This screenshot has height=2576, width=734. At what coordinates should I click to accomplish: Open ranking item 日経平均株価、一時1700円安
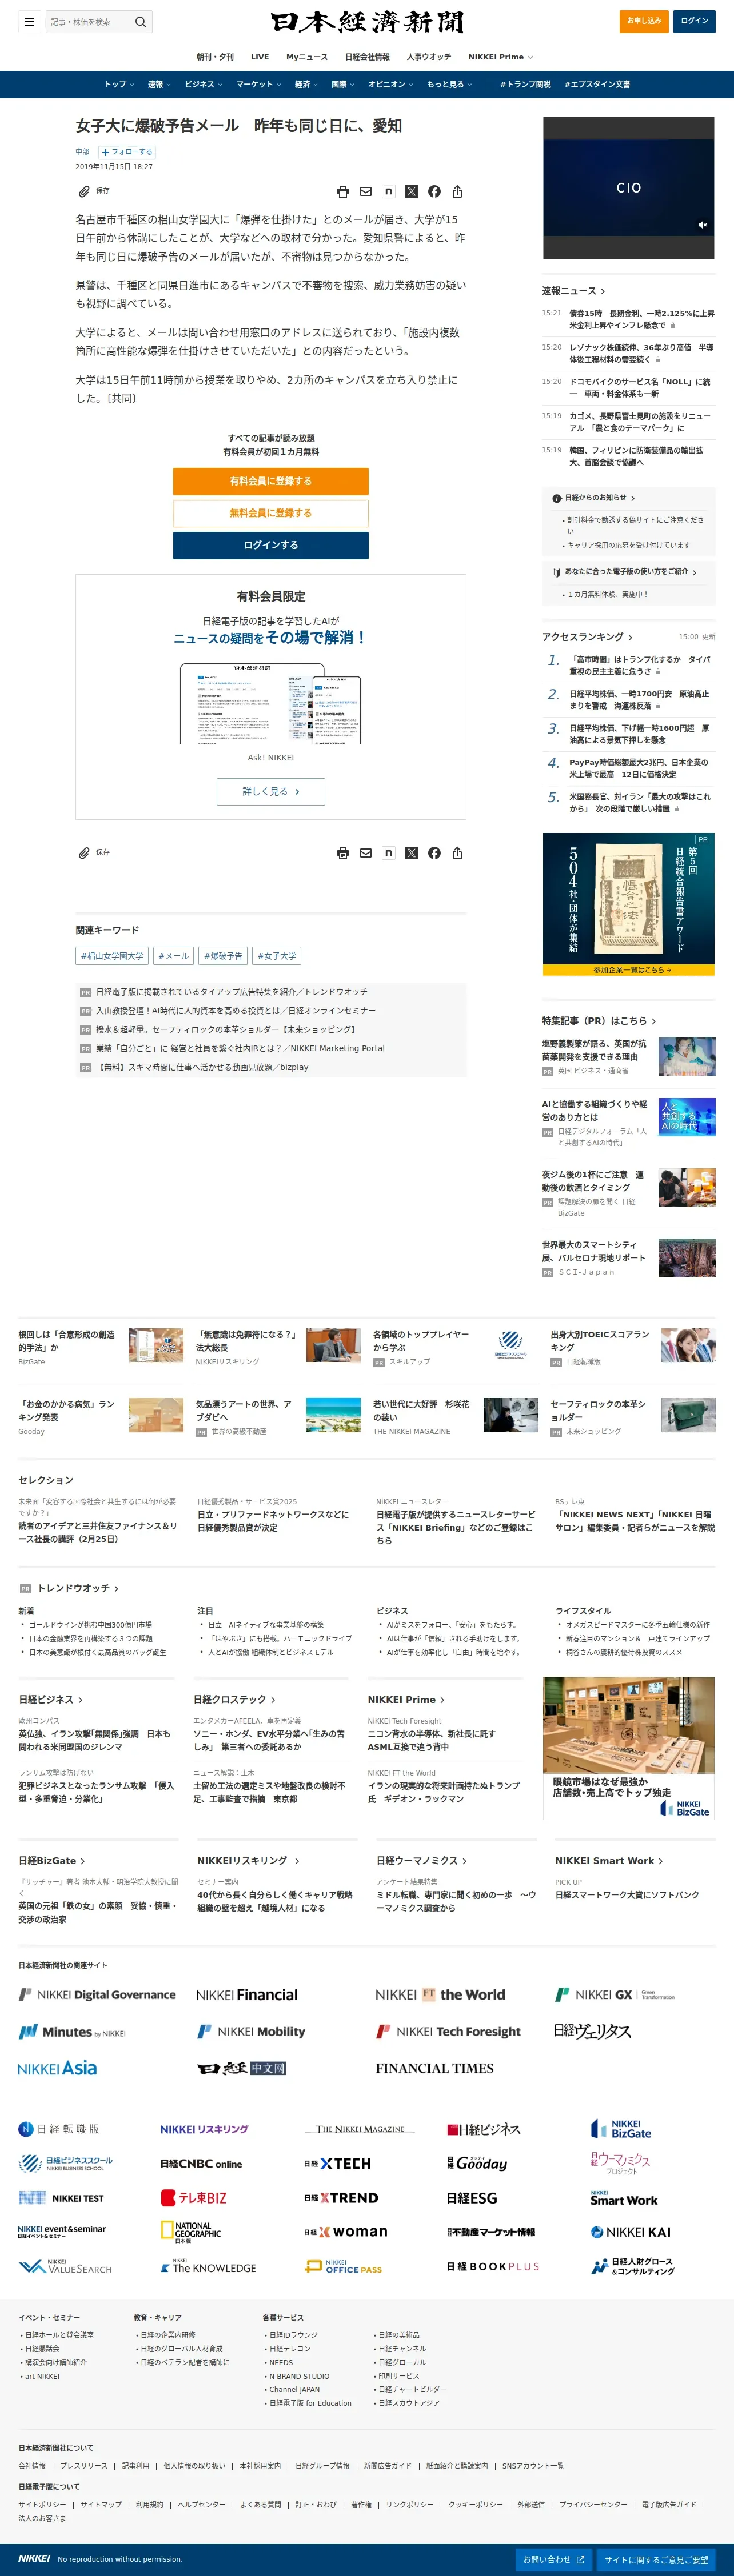639,699
